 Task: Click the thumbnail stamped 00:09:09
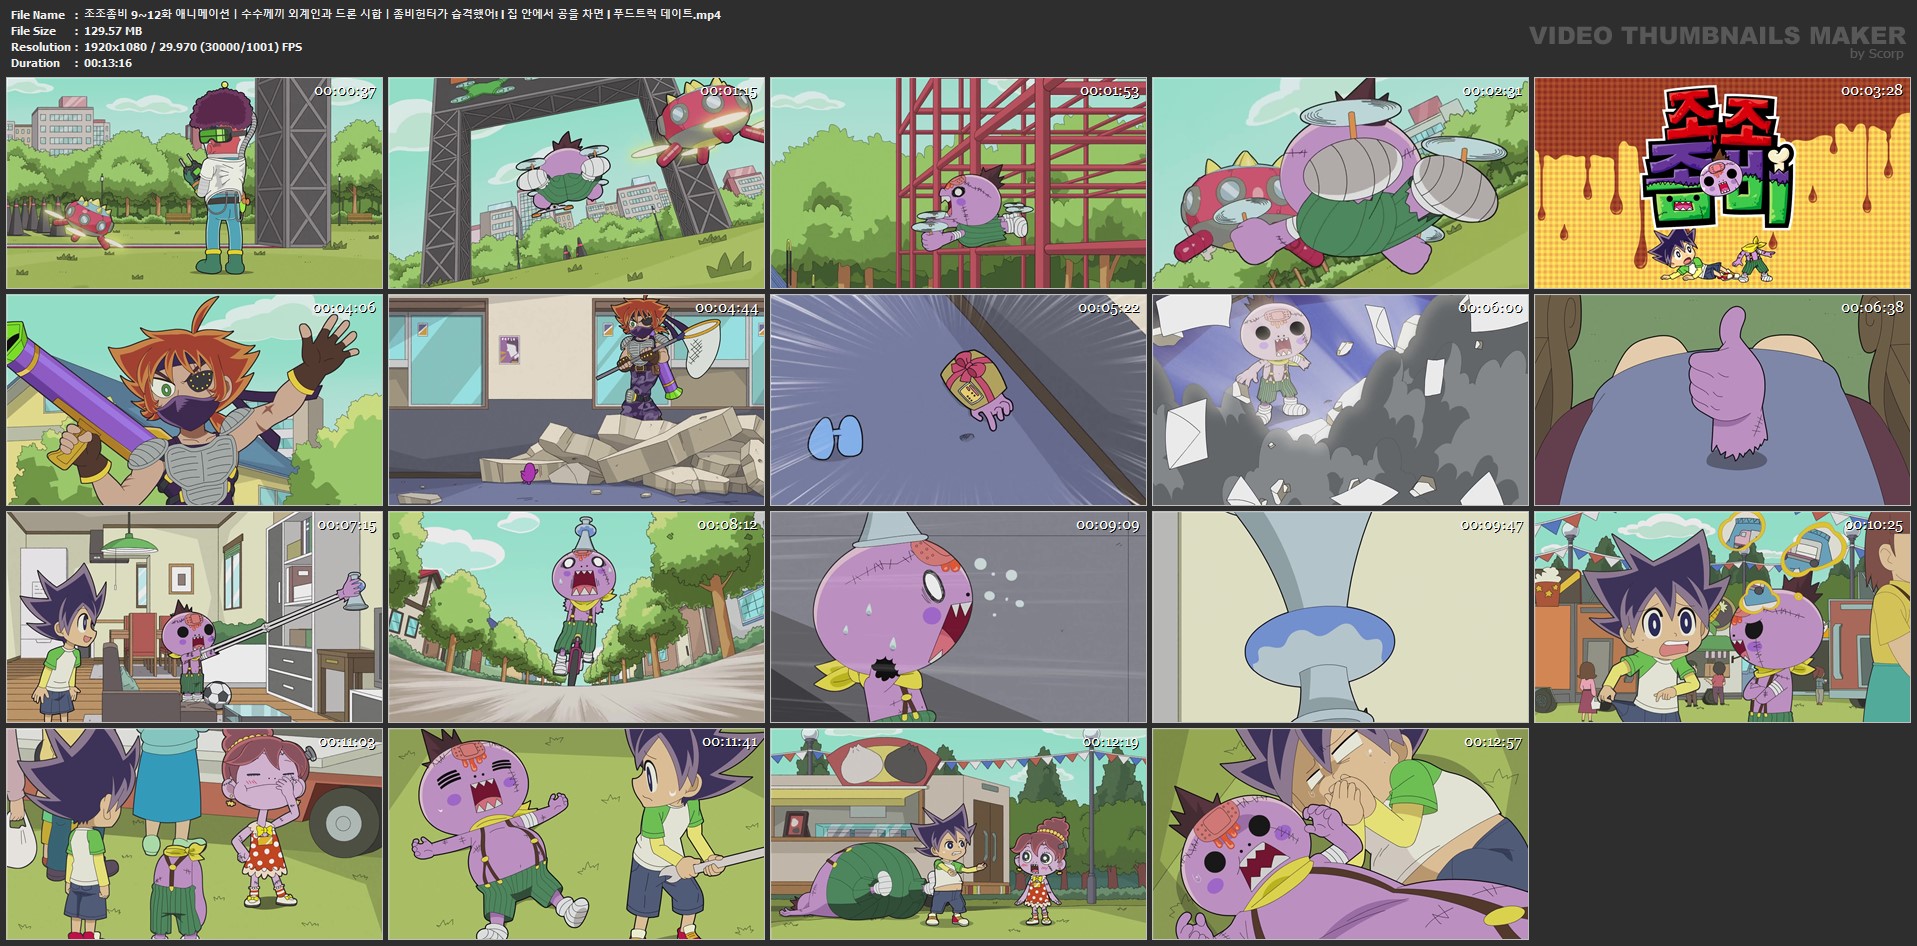(959, 617)
